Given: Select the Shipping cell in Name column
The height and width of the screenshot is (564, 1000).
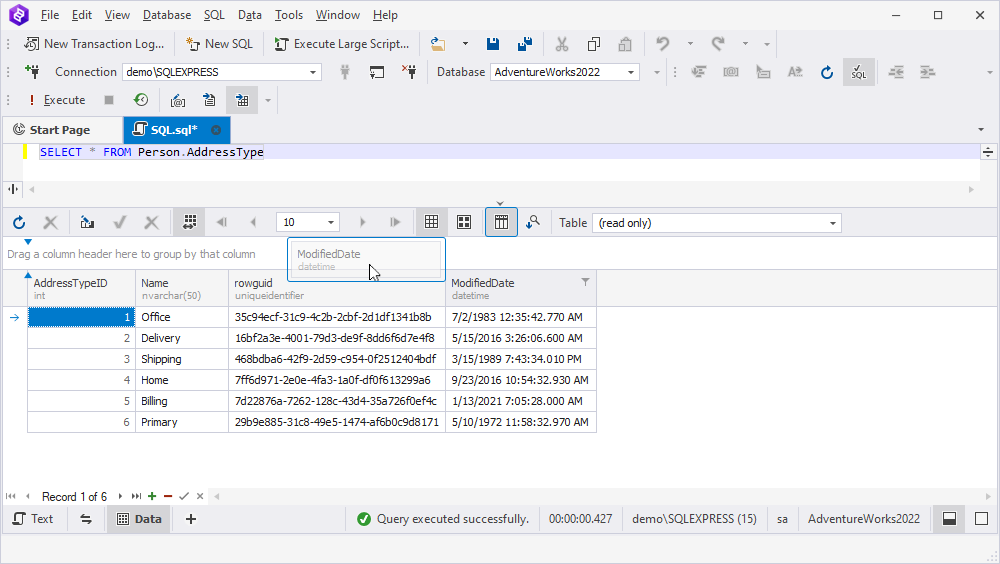Looking at the screenshot, I should tap(182, 359).
